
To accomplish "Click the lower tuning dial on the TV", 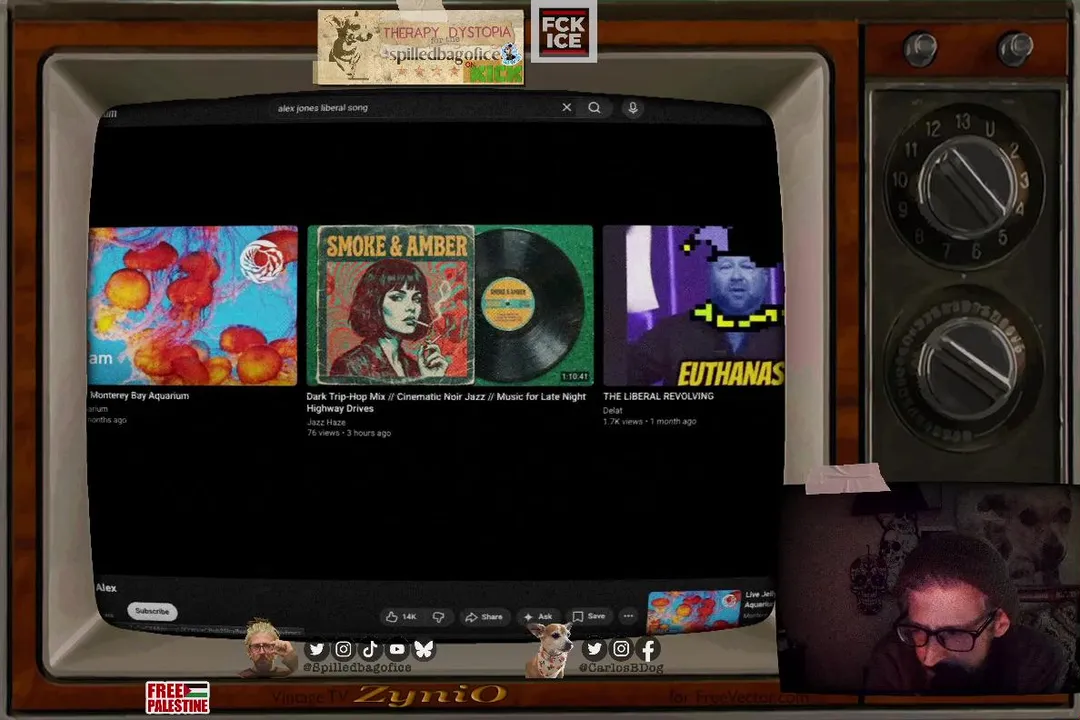I will [963, 367].
